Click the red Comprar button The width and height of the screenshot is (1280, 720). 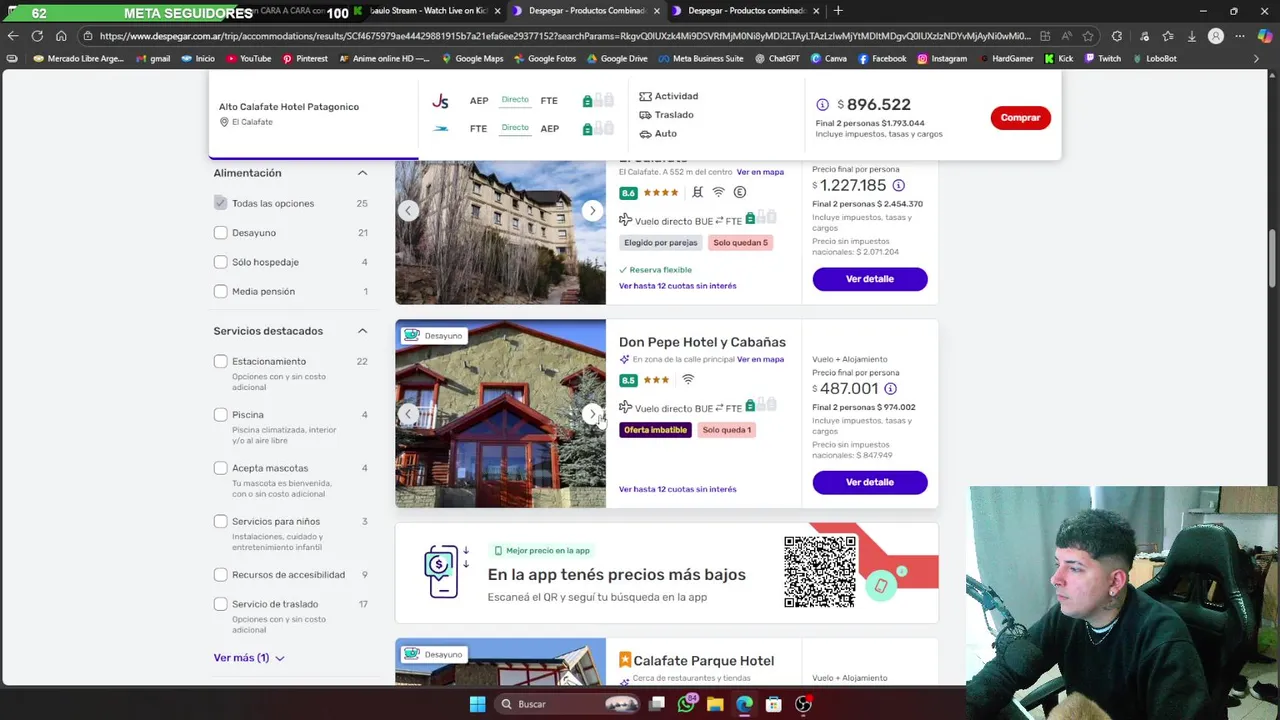(x=1020, y=118)
